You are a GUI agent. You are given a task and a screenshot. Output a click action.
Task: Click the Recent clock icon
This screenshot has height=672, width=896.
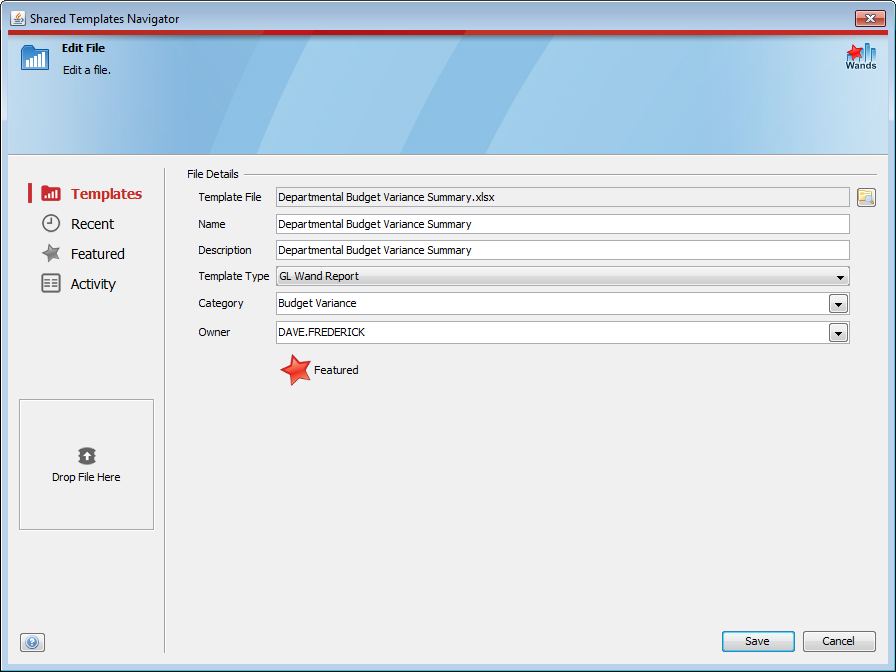(51, 223)
